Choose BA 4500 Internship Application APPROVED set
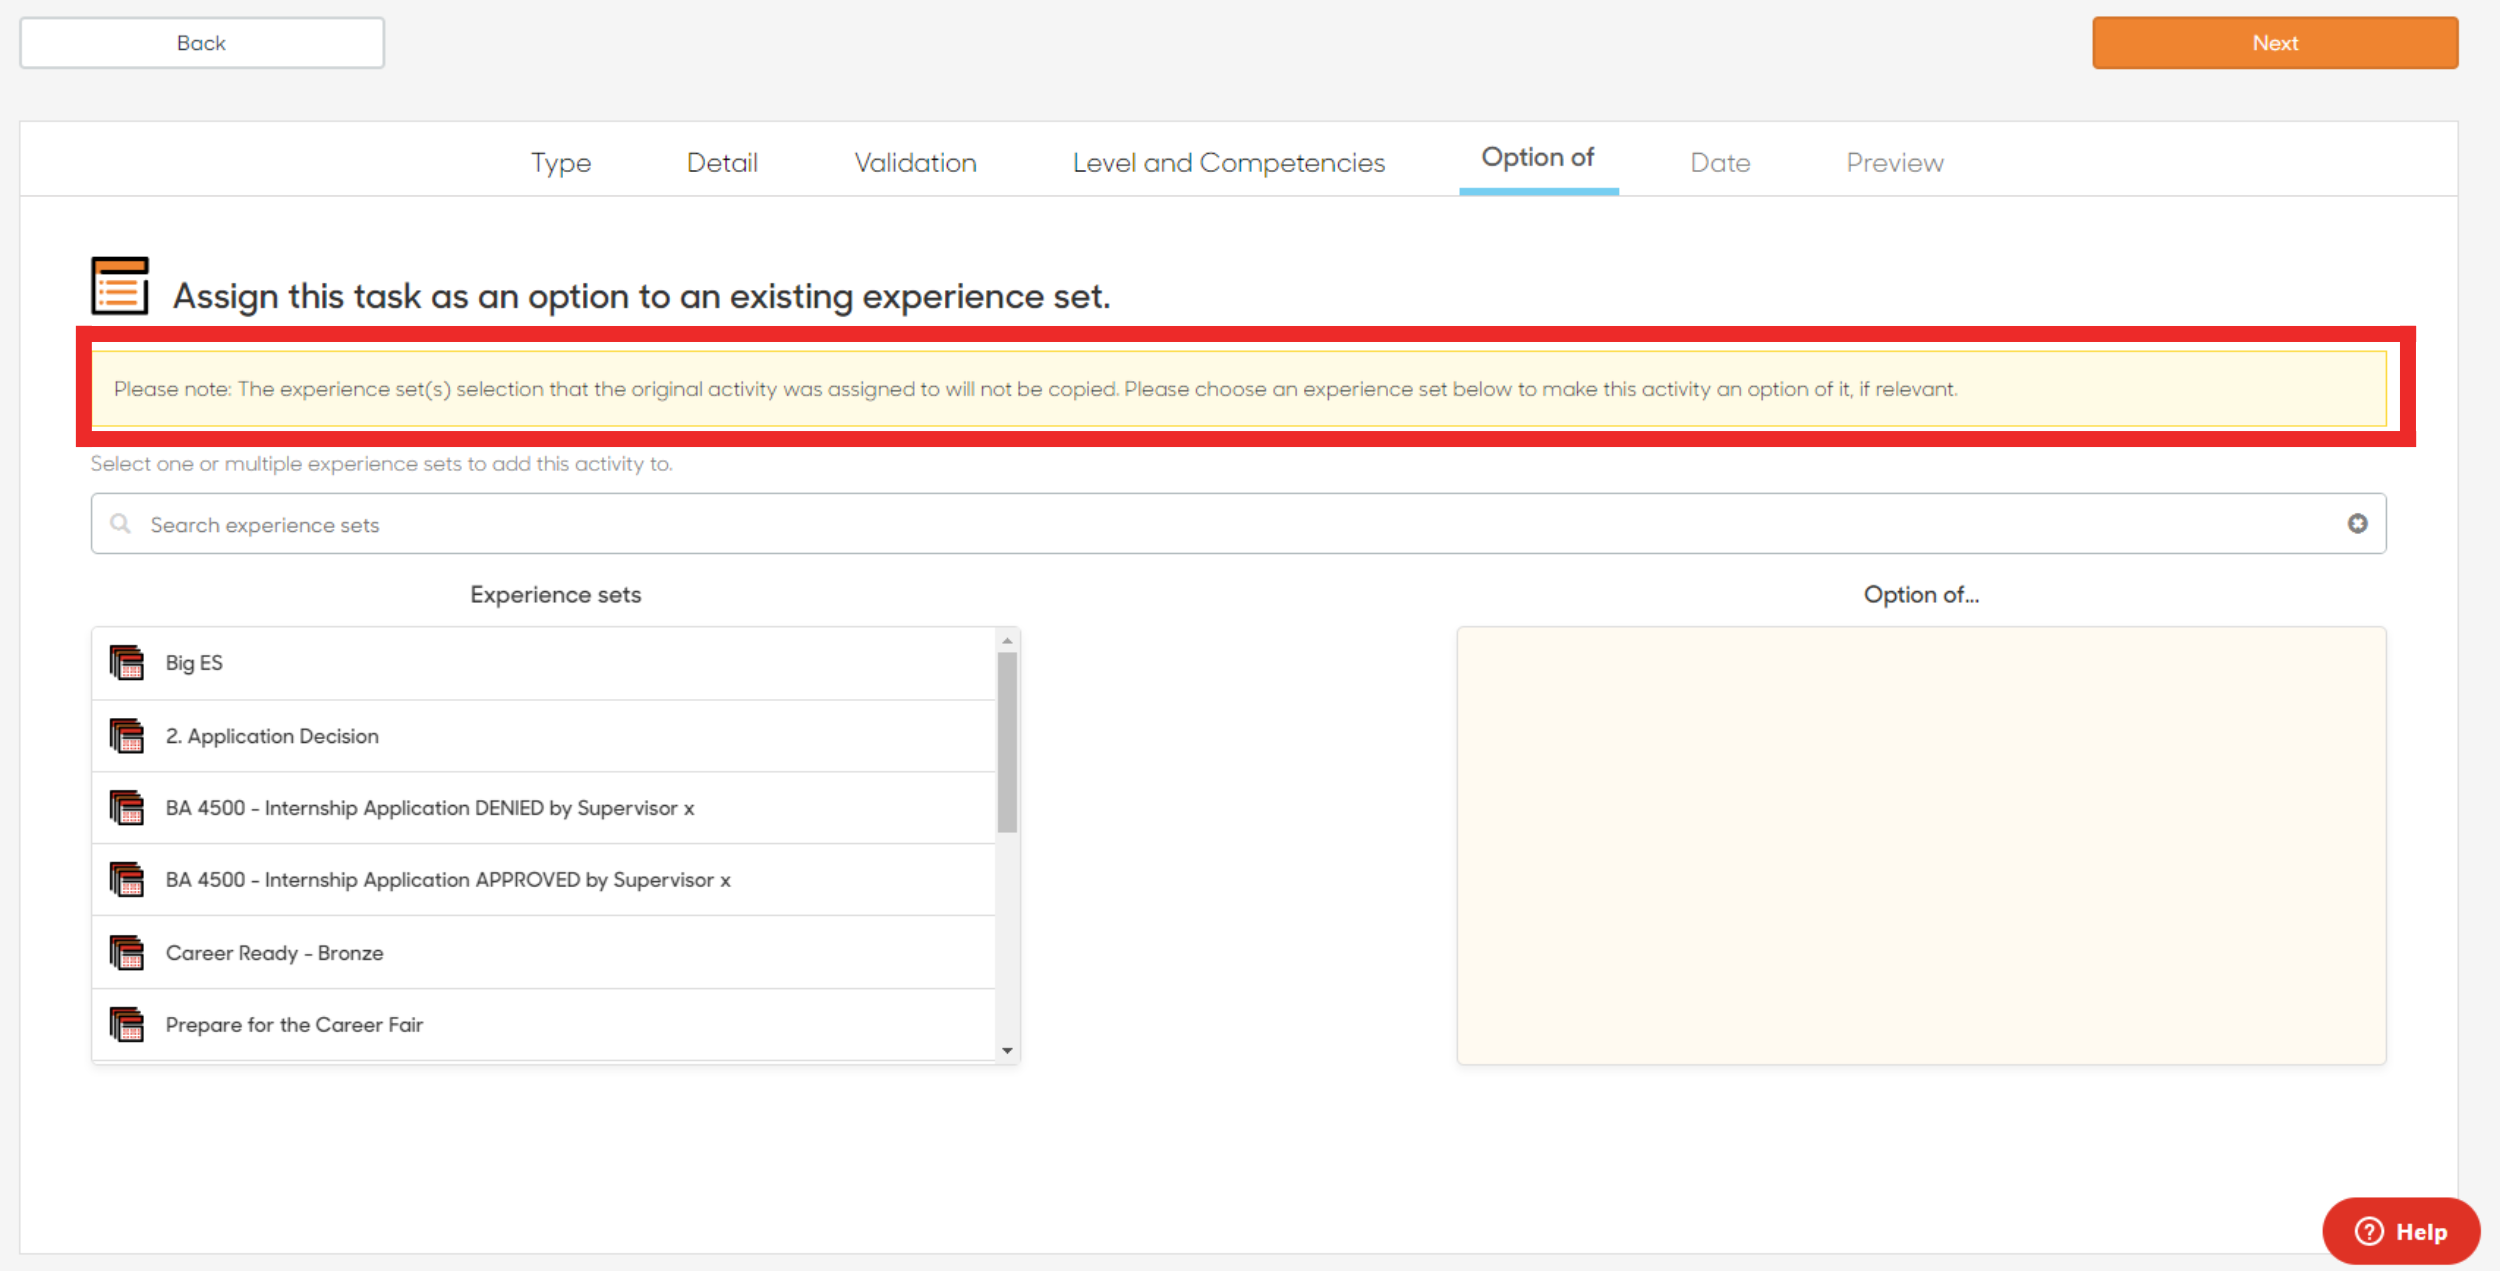This screenshot has height=1271, width=2500. (544, 880)
